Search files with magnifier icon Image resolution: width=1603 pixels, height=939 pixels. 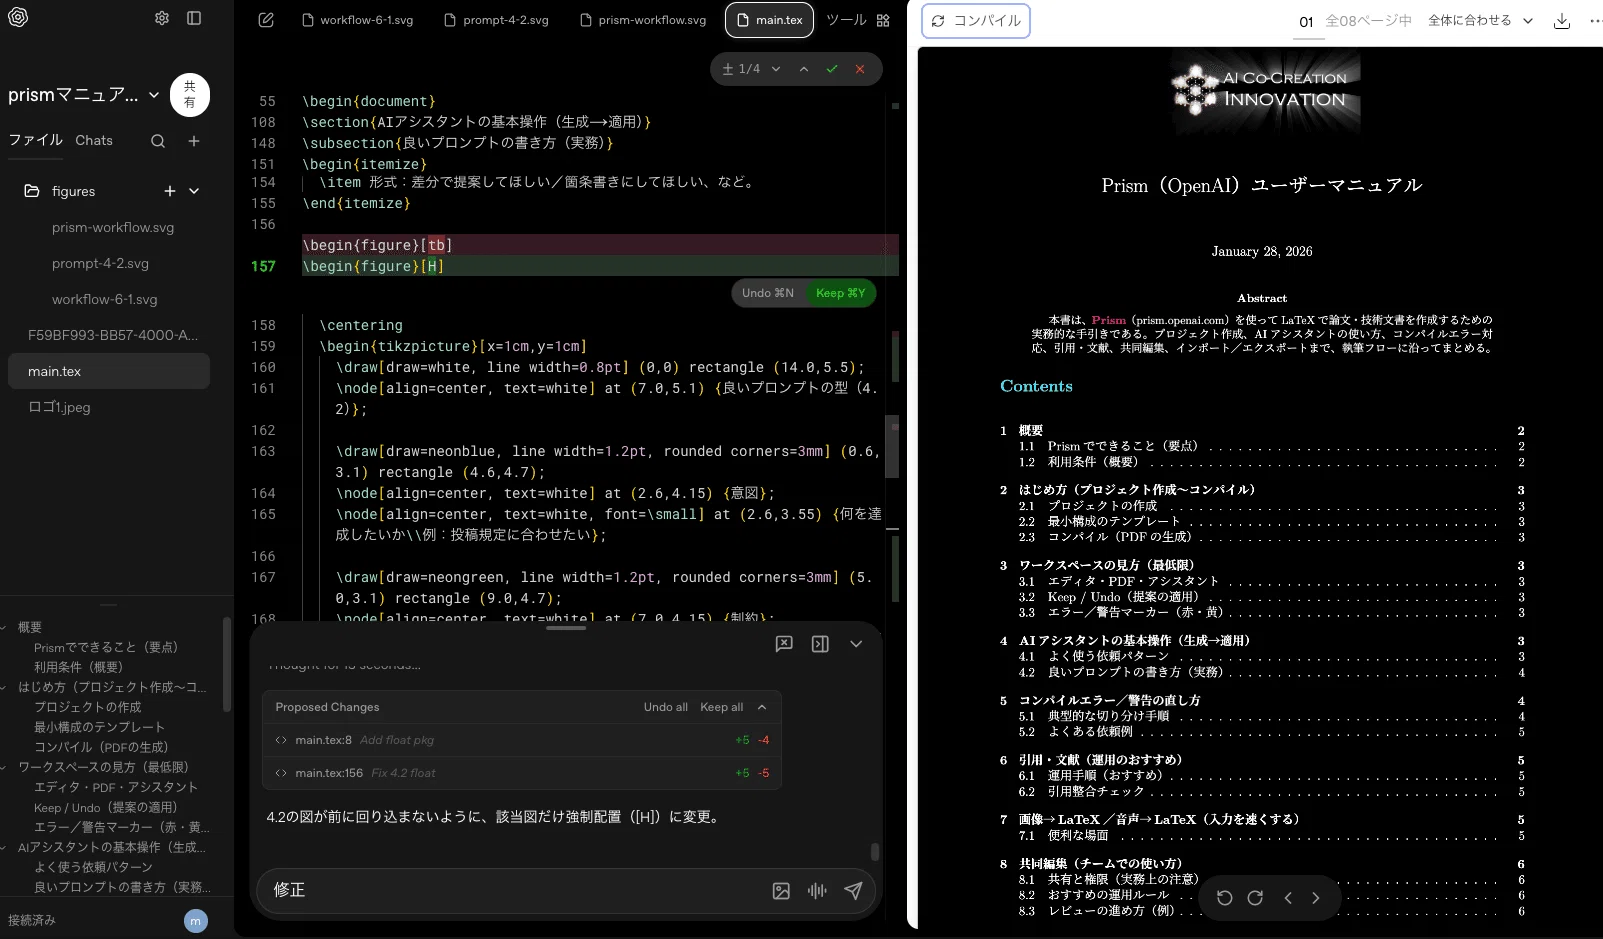click(158, 141)
